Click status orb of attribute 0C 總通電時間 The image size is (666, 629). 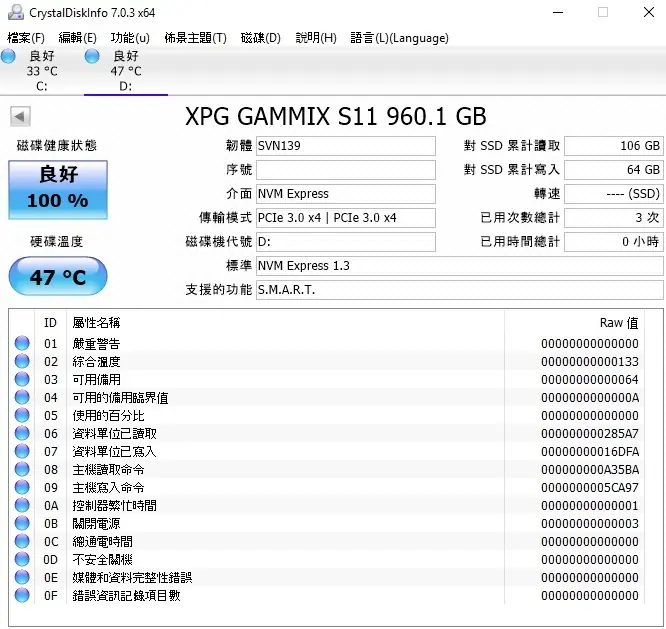tap(22, 541)
